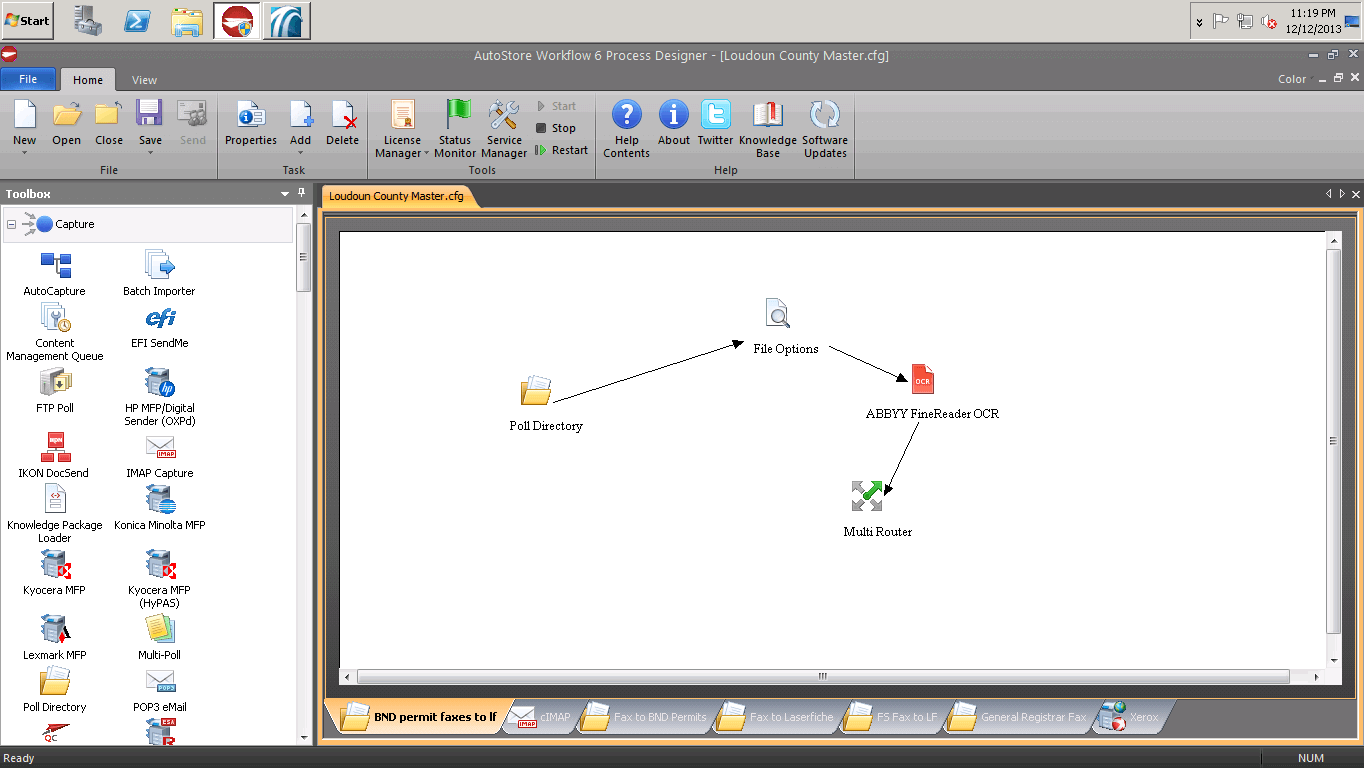Switch to the View ribbon tab
This screenshot has width=1364, height=768.
pyautogui.click(x=145, y=80)
